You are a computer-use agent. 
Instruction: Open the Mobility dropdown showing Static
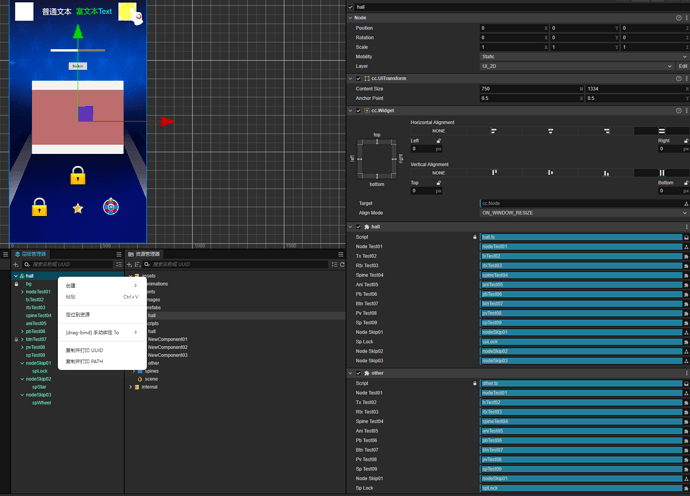pyautogui.click(x=584, y=57)
